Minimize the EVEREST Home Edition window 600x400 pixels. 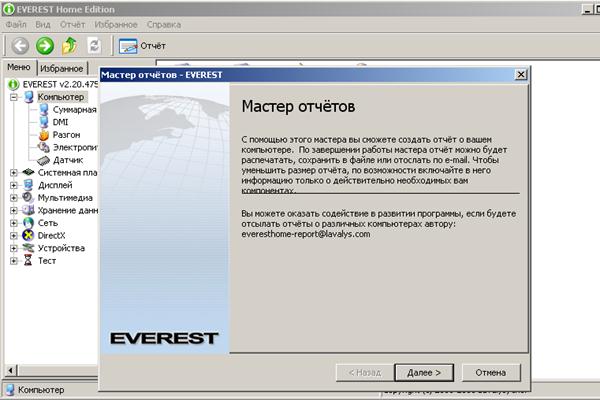[587, 9]
